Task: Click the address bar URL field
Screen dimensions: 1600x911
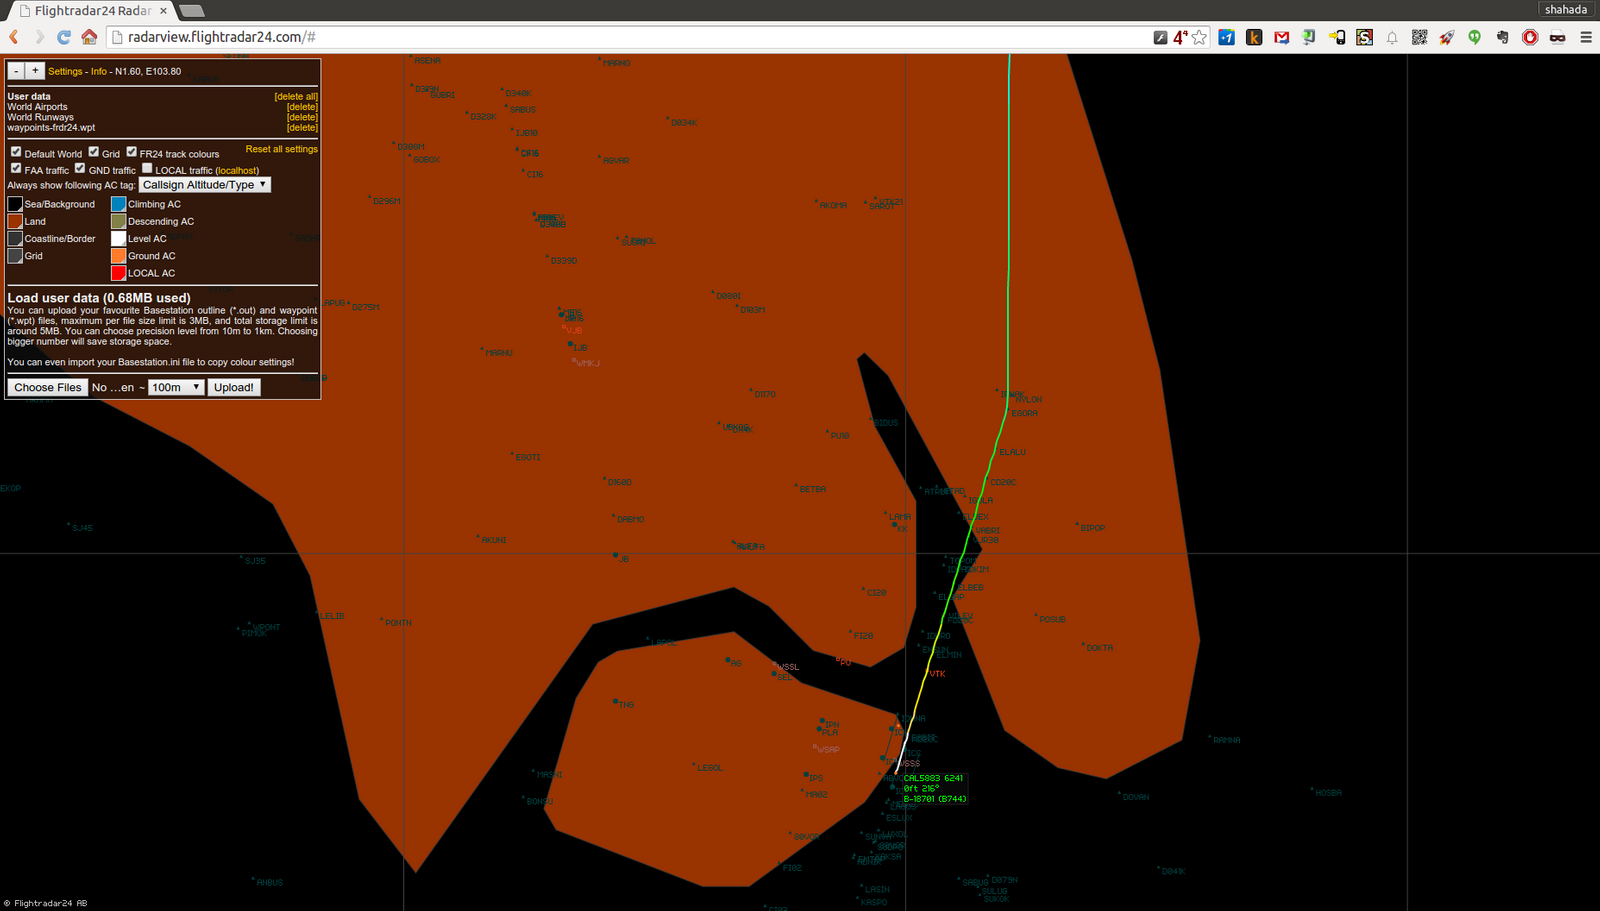Action: [x=630, y=37]
